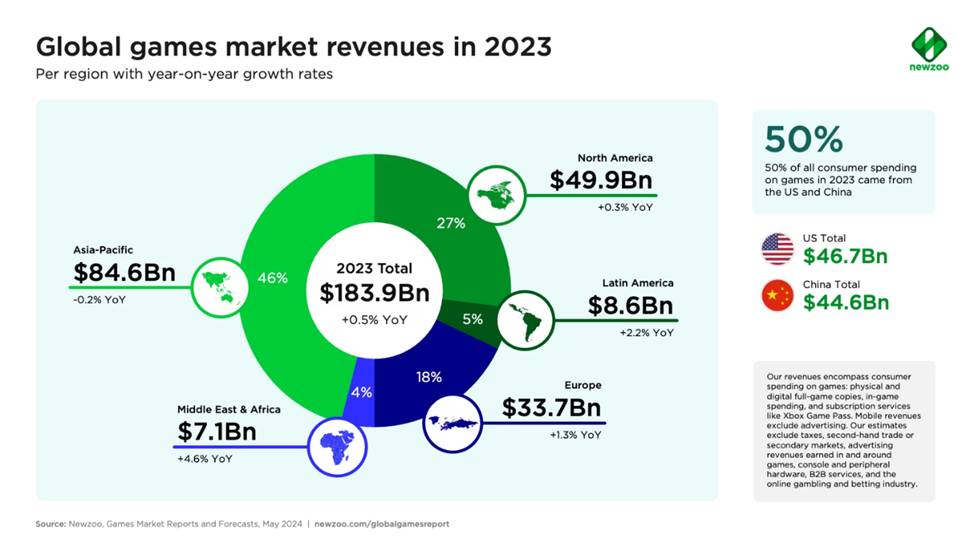The width and height of the screenshot is (974, 547).
Task: Click the $84.6Bn Asia-Pacific revenue figure
Action: tap(125, 273)
